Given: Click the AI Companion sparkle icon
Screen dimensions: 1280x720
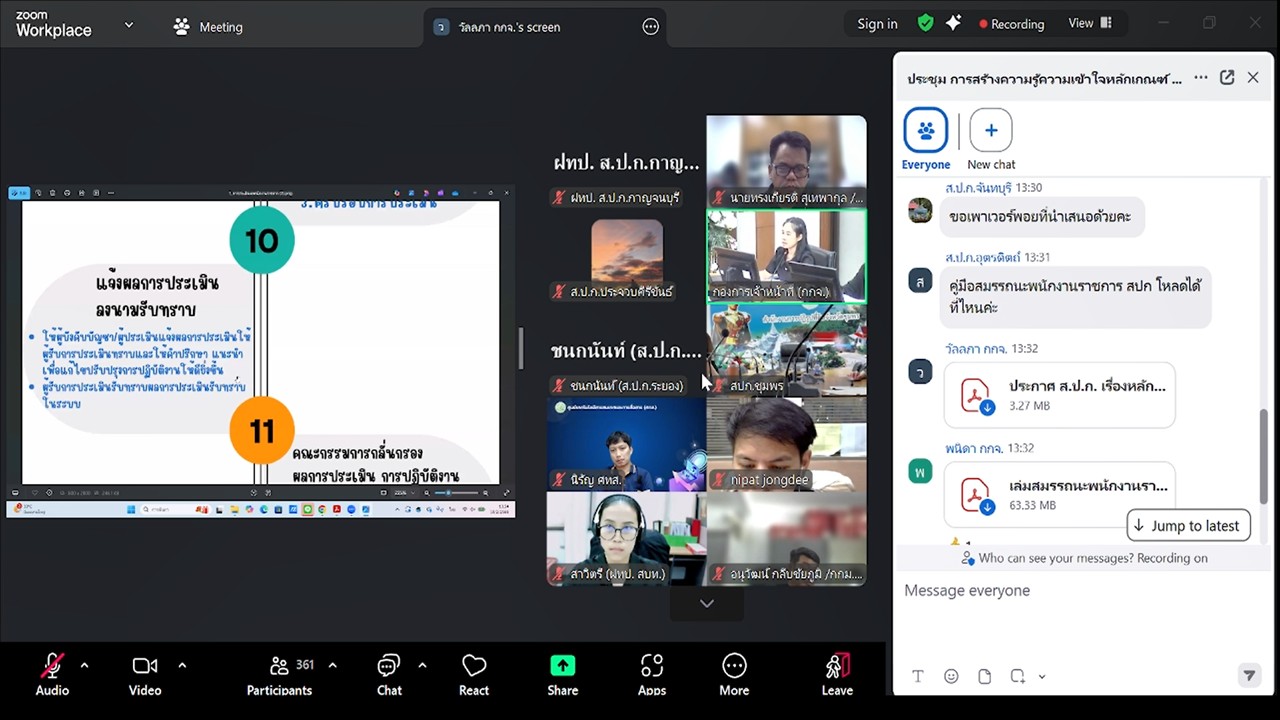Looking at the screenshot, I should pyautogui.click(x=953, y=23).
